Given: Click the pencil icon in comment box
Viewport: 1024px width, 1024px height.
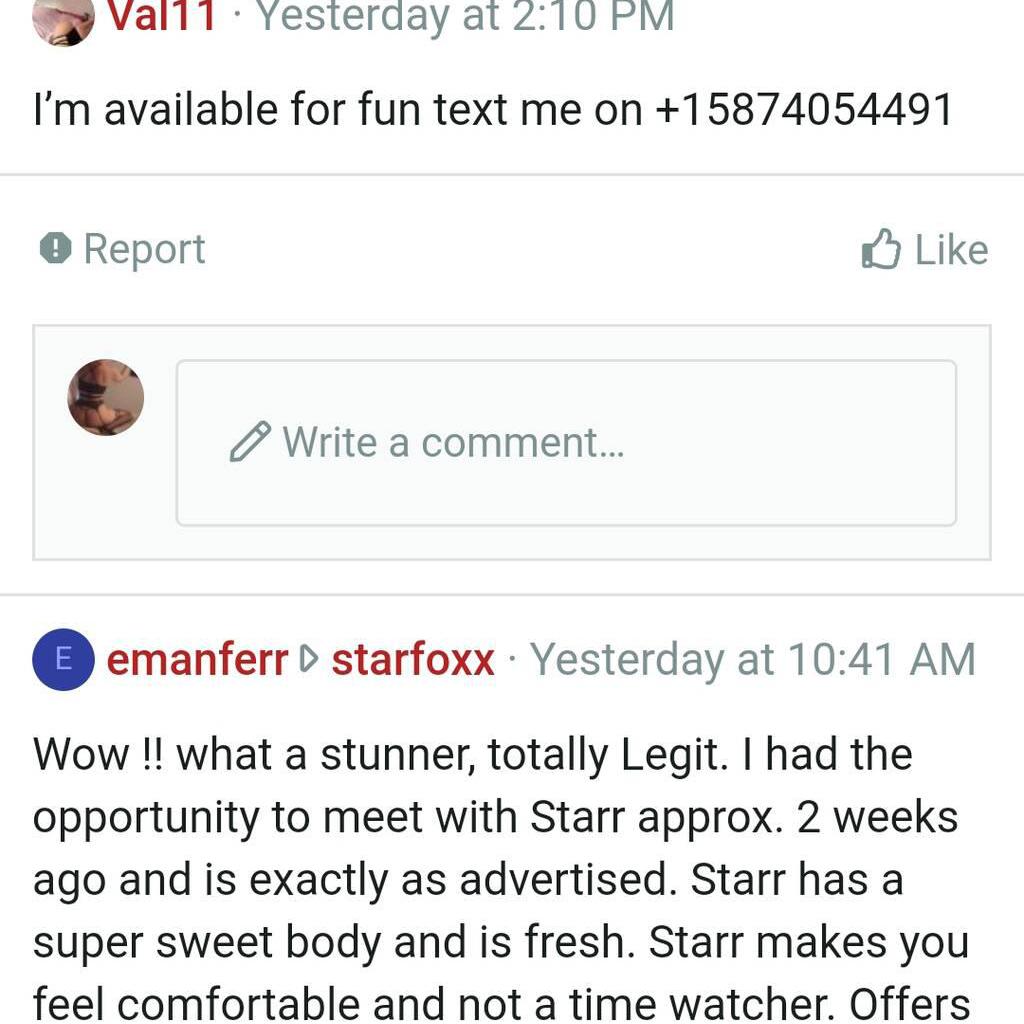Looking at the screenshot, I should (x=251, y=440).
